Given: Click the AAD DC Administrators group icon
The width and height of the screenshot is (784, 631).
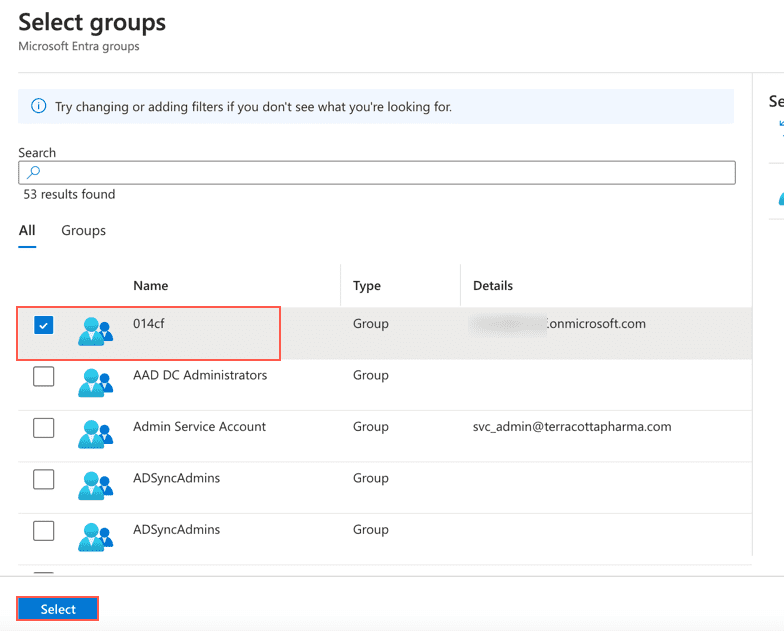Looking at the screenshot, I should (96, 383).
